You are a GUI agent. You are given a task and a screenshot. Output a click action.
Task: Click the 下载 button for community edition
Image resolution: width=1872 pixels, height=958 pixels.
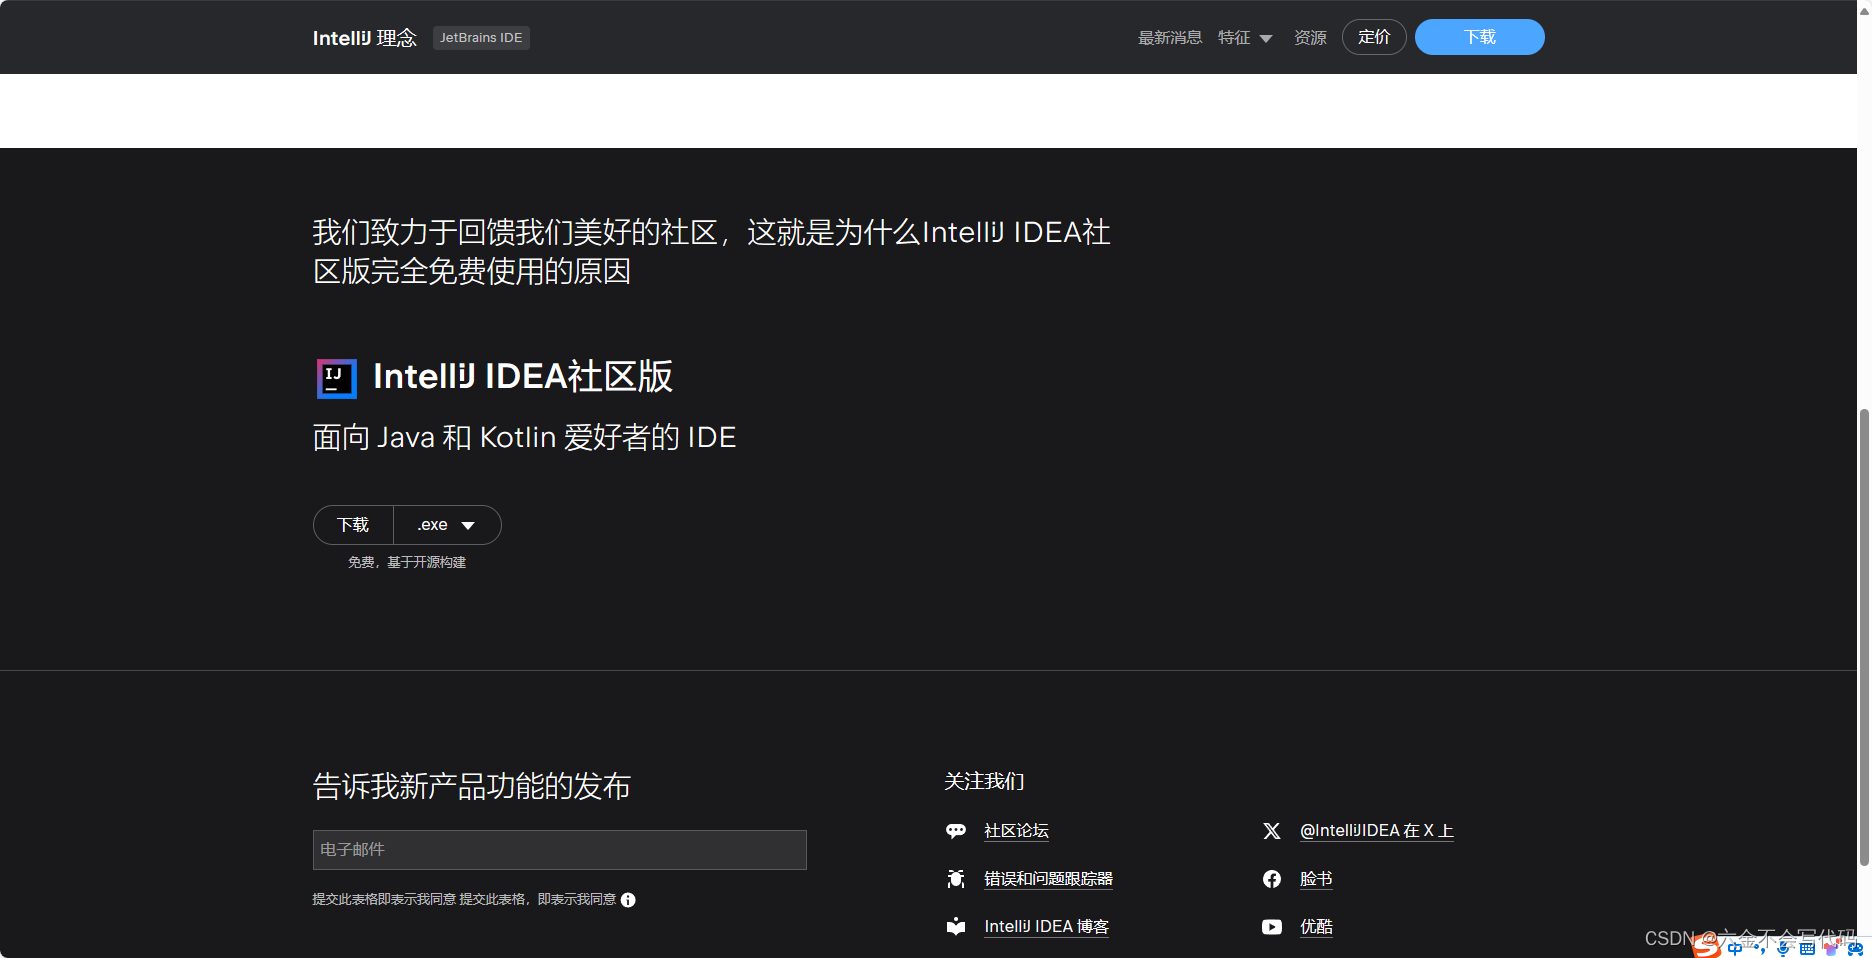point(353,525)
